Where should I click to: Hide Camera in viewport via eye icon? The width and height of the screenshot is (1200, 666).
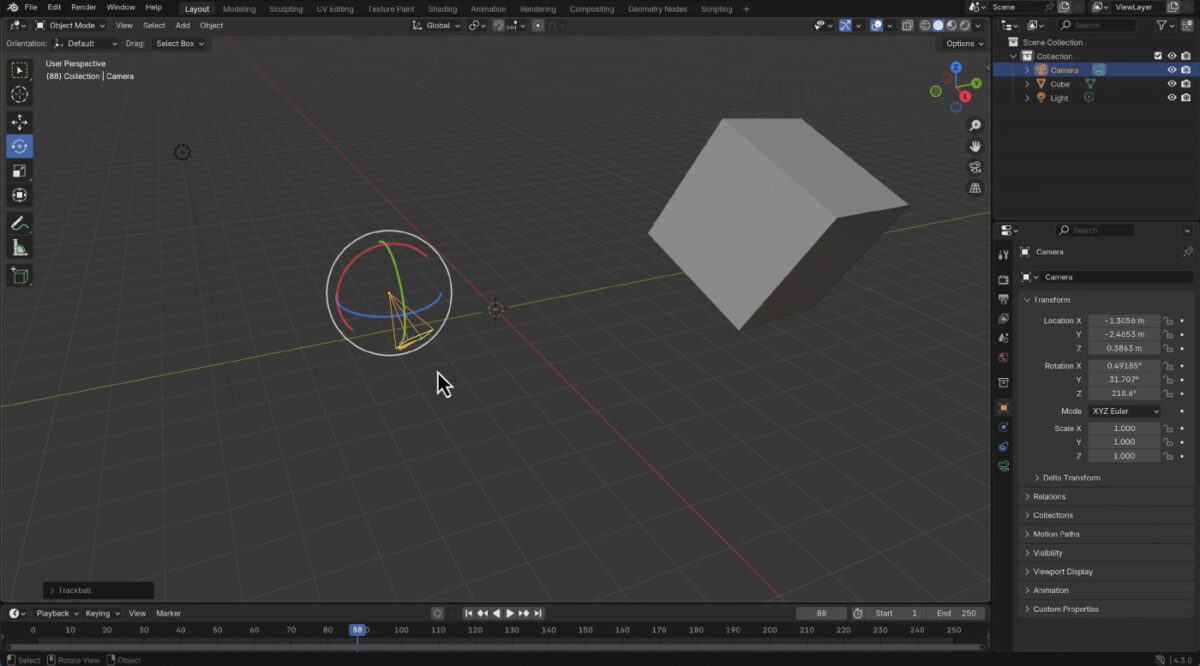pos(1172,70)
